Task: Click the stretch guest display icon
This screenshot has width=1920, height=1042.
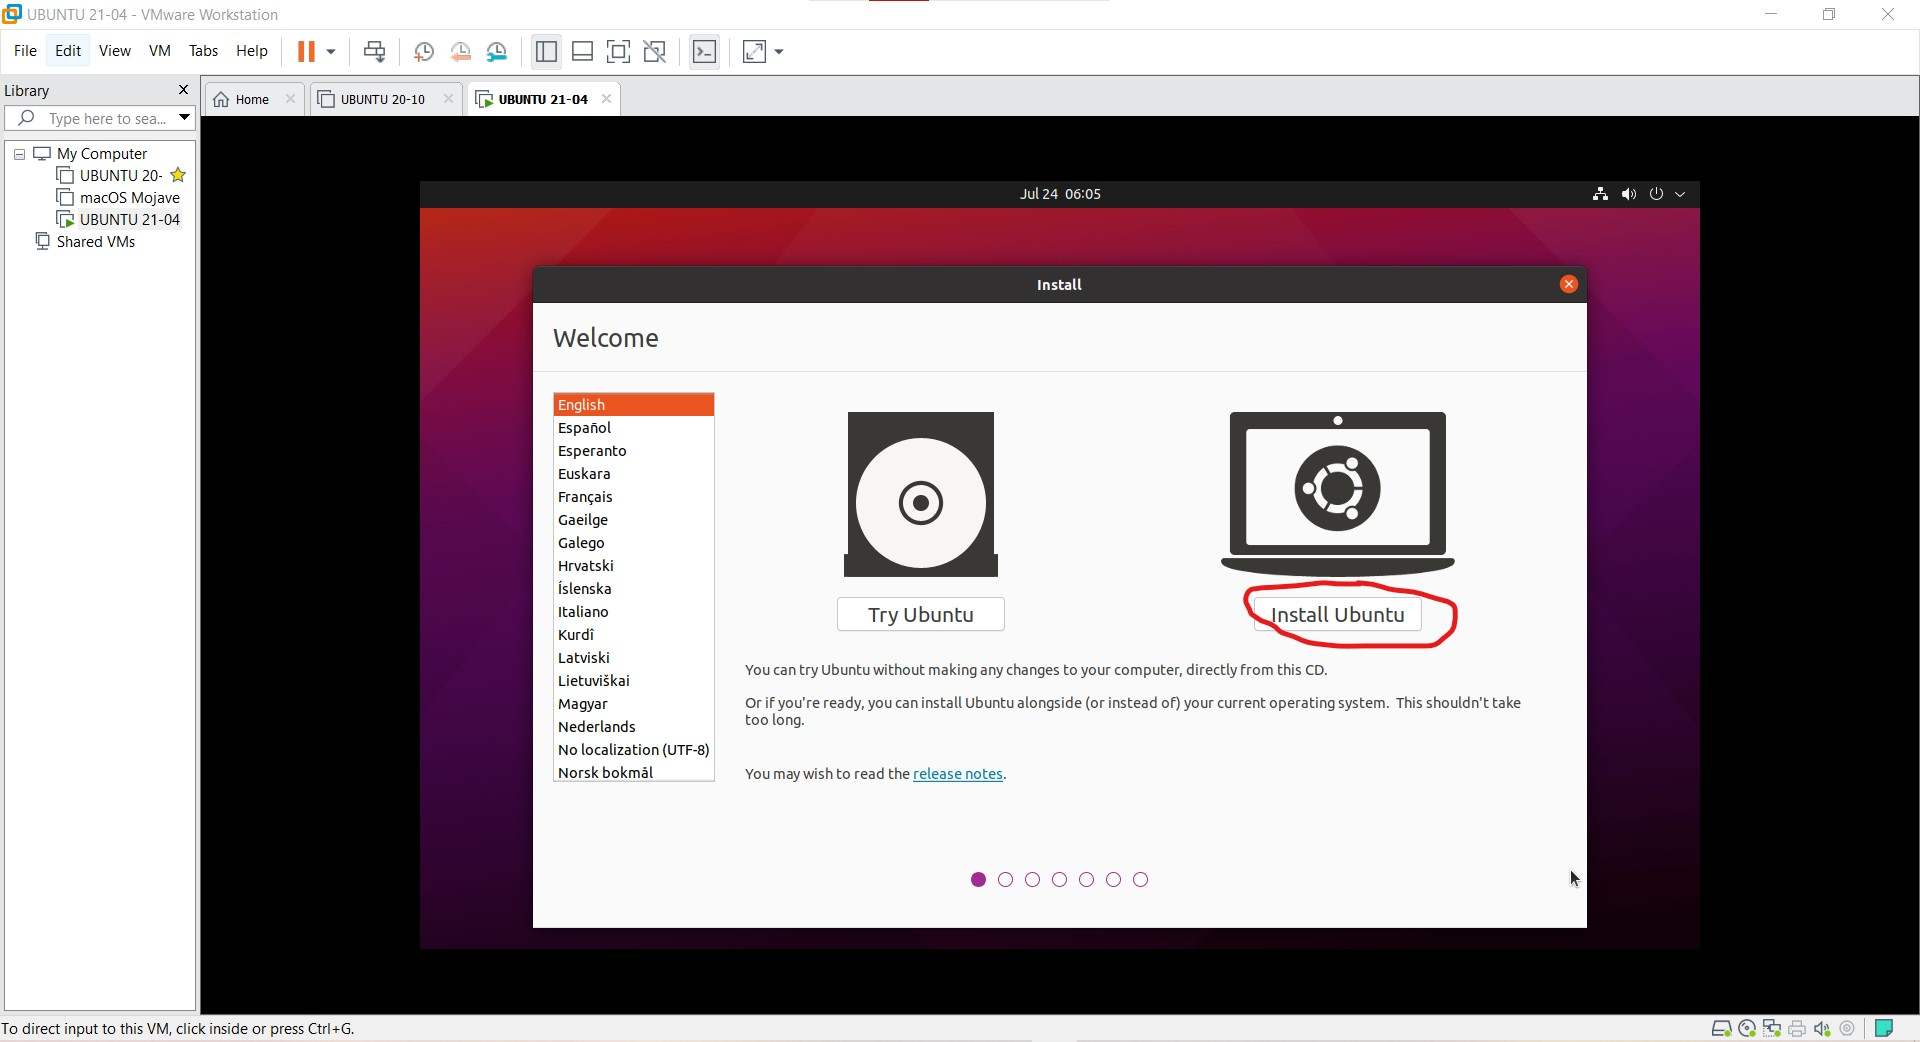Action: (x=755, y=51)
